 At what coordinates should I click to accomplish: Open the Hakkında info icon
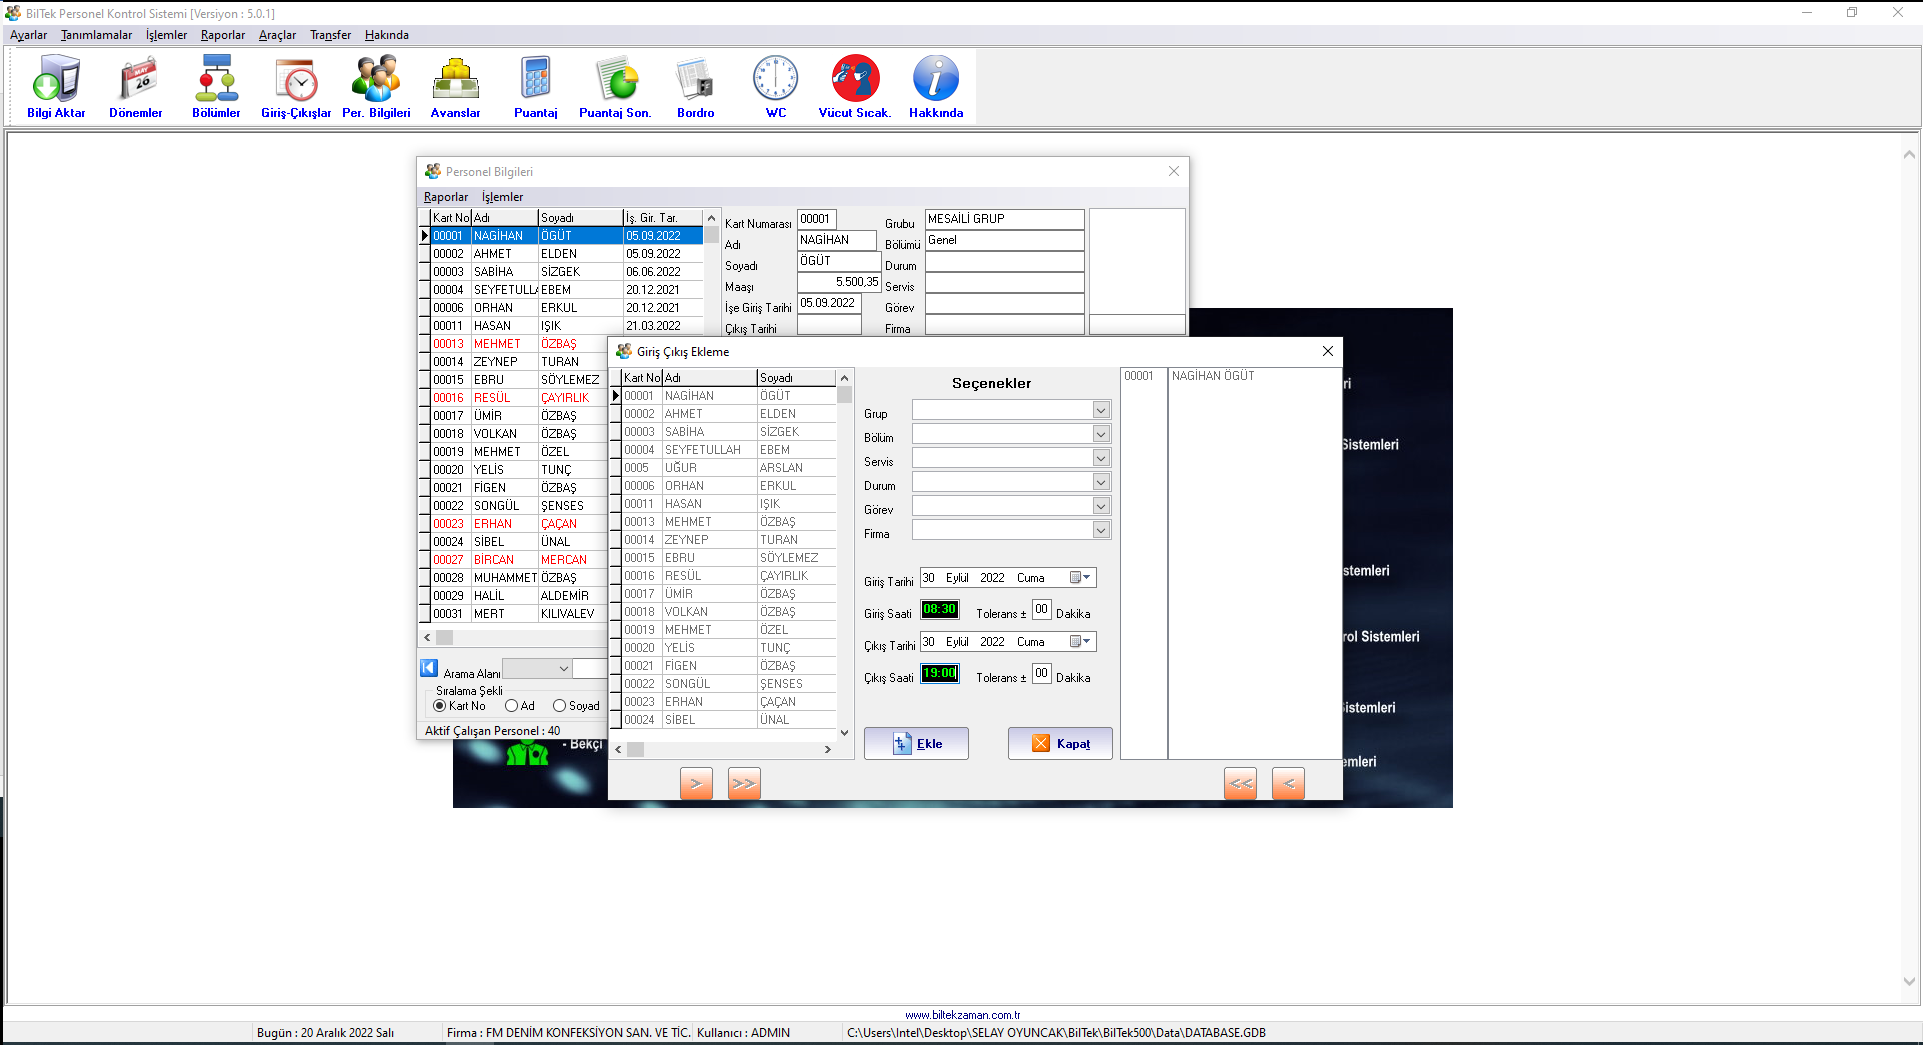tap(936, 87)
